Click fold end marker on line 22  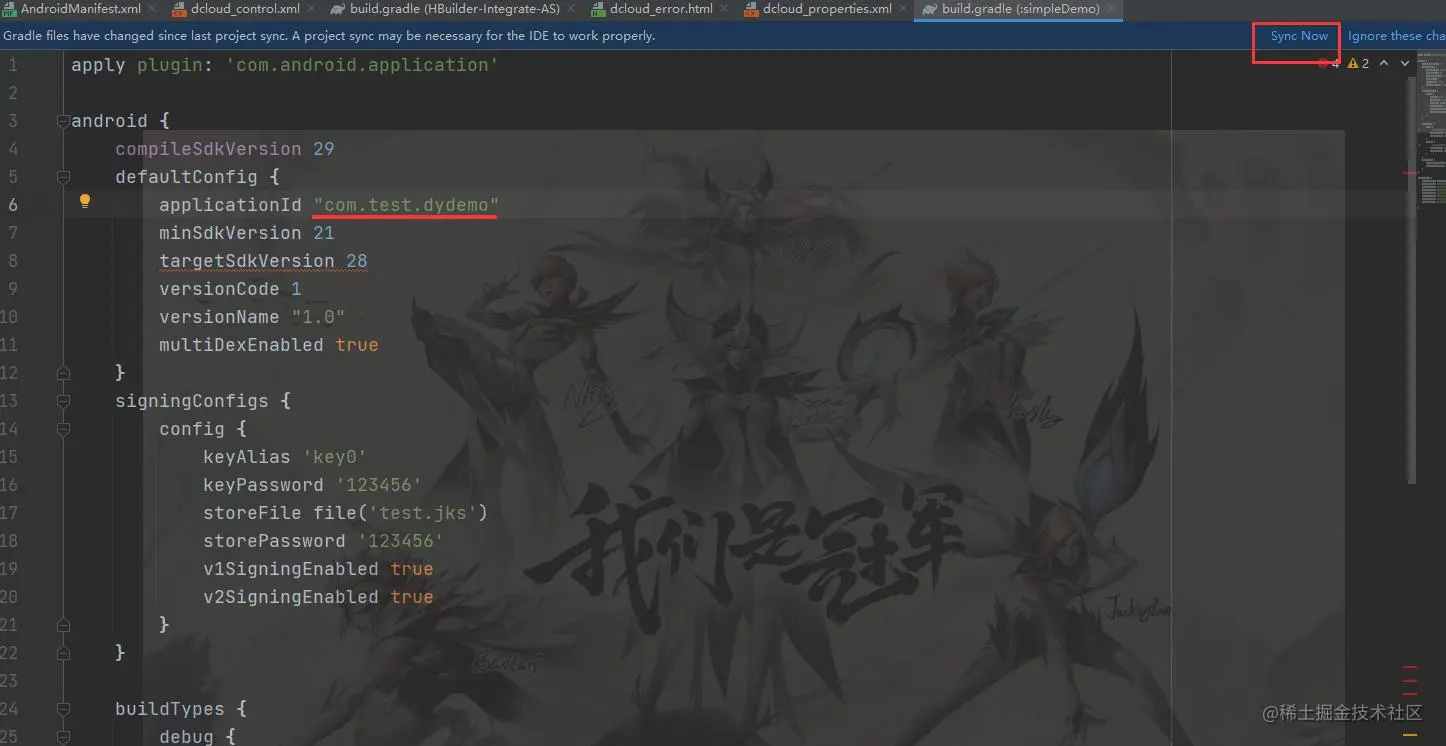pyautogui.click(x=64, y=653)
